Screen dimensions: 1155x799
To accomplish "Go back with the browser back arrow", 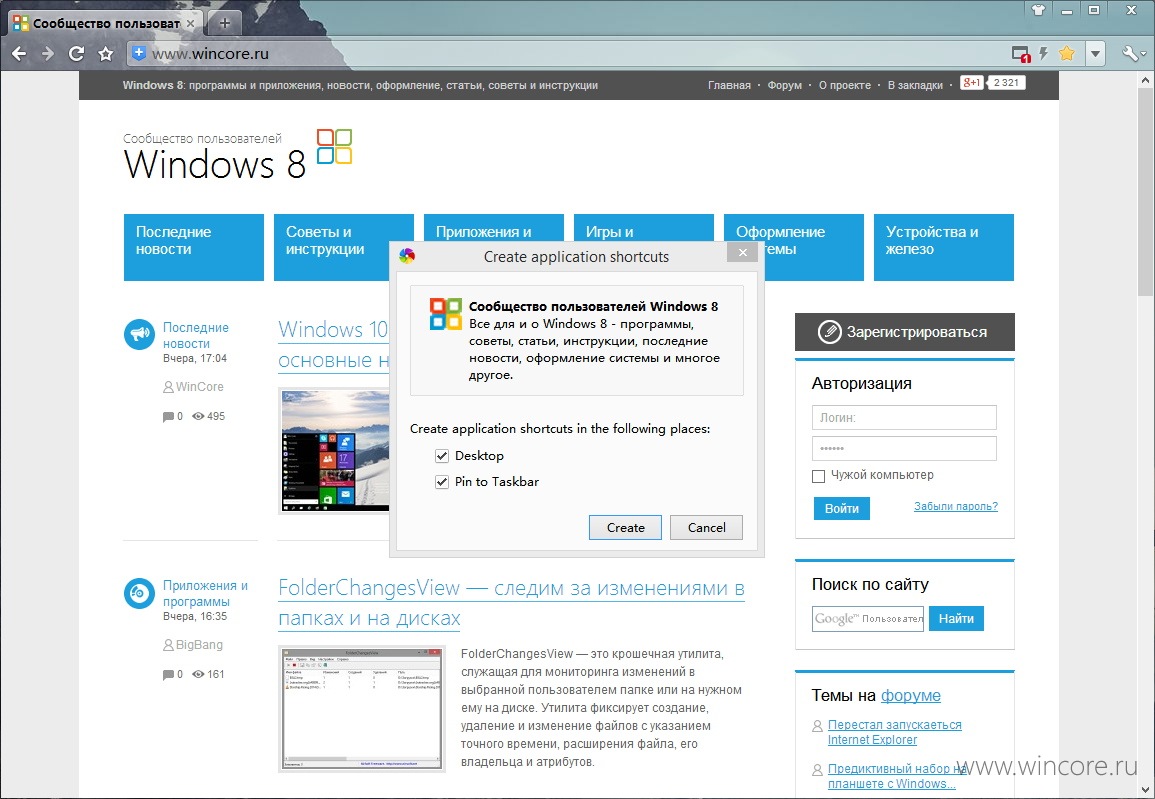I will [19, 53].
